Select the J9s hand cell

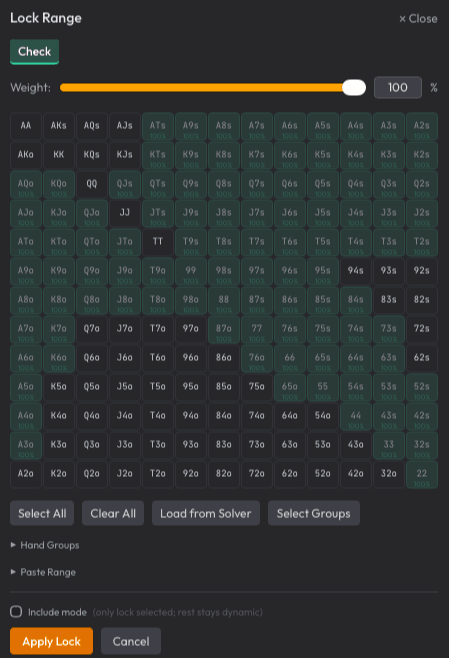click(191, 213)
